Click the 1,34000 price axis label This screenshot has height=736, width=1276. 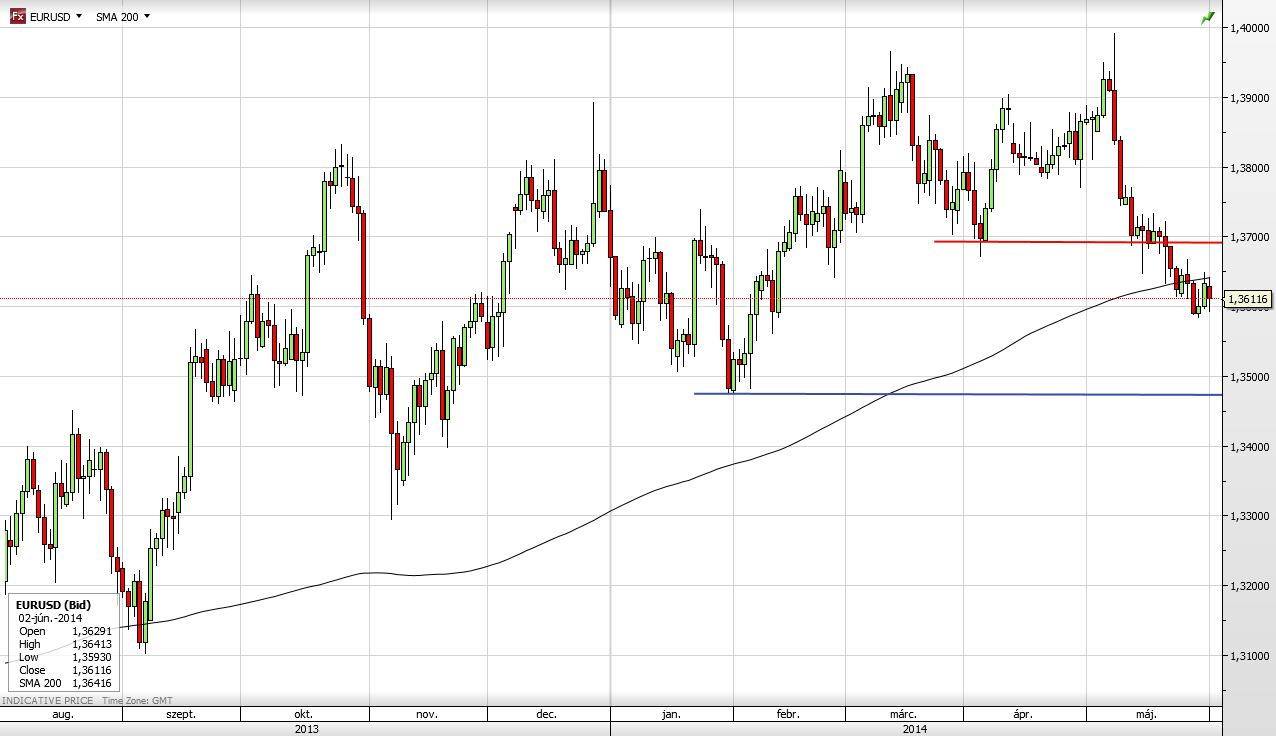1249,447
